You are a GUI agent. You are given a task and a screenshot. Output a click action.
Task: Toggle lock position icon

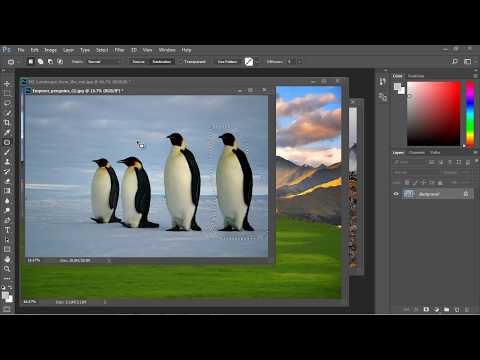coord(423,183)
